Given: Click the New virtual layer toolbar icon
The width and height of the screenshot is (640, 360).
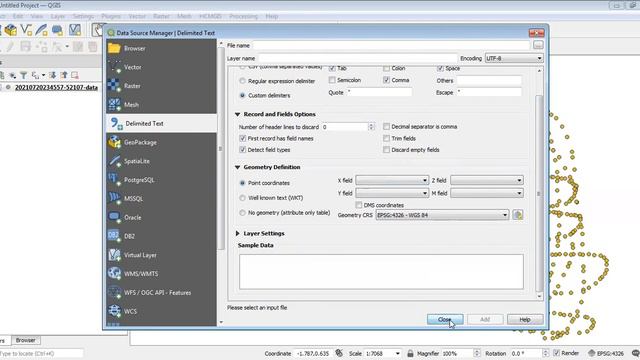Looking at the screenshot, I should pos(75,30).
